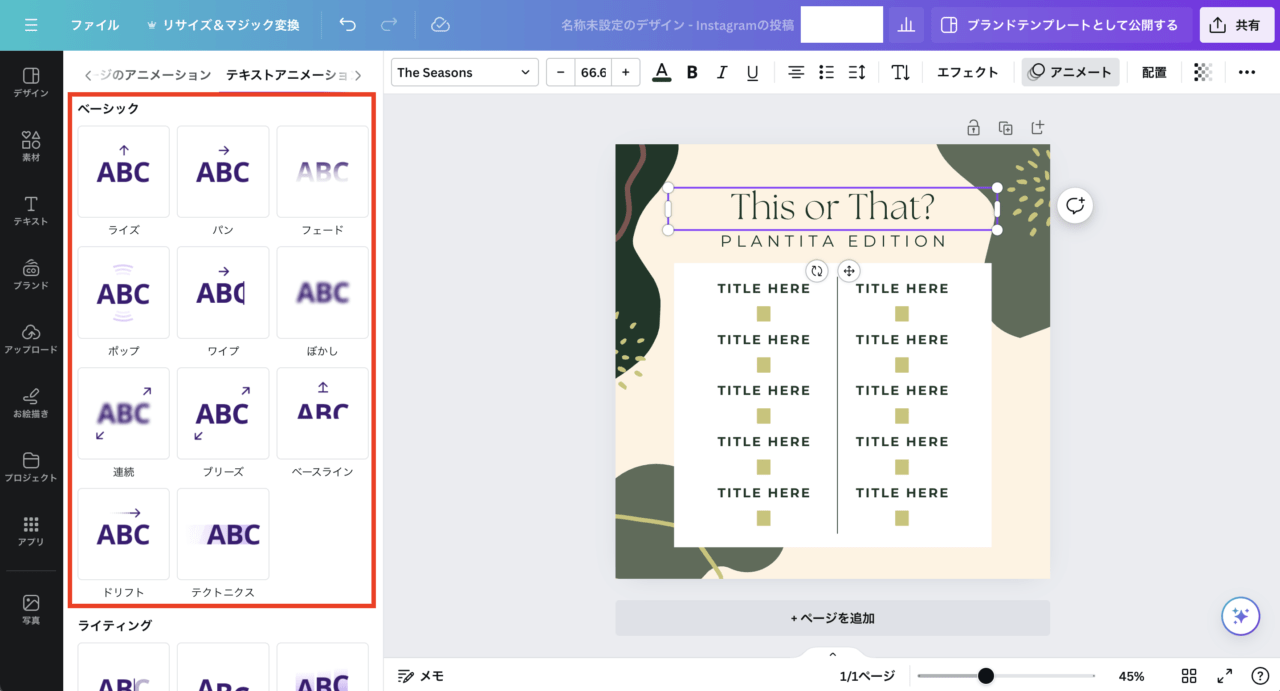Image resolution: width=1280 pixels, height=691 pixels.
Task: Expand the page thumbnails chevron at bottom
Action: coord(832,654)
